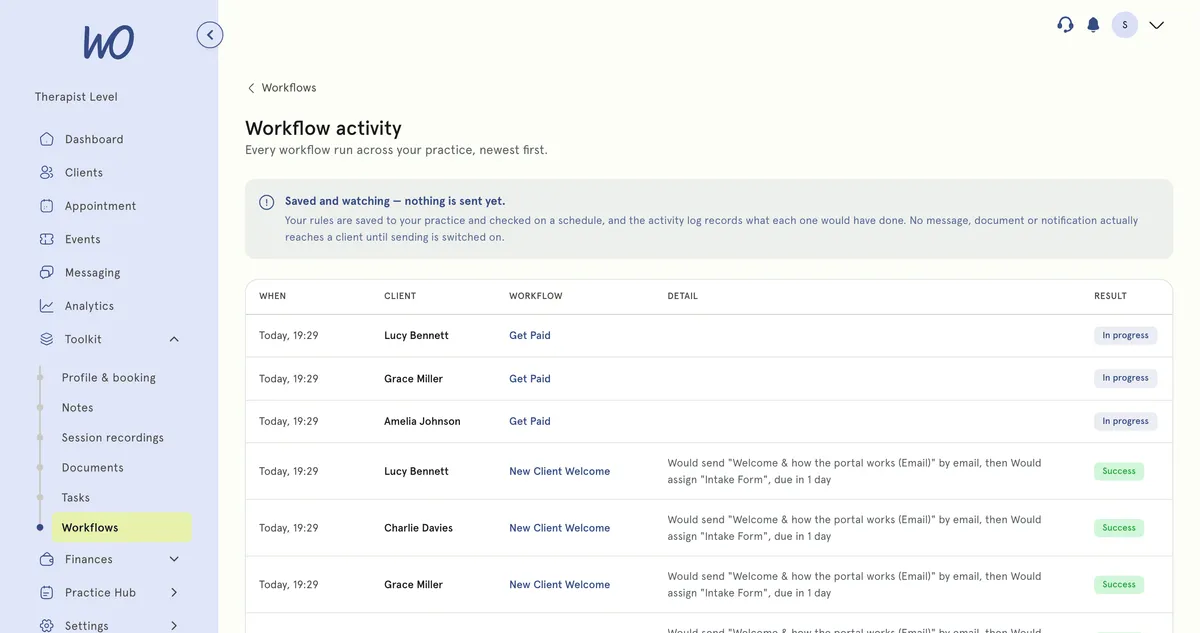Open Get Paid workflow for Amelia Johnson
This screenshot has width=1200, height=633.
point(530,422)
